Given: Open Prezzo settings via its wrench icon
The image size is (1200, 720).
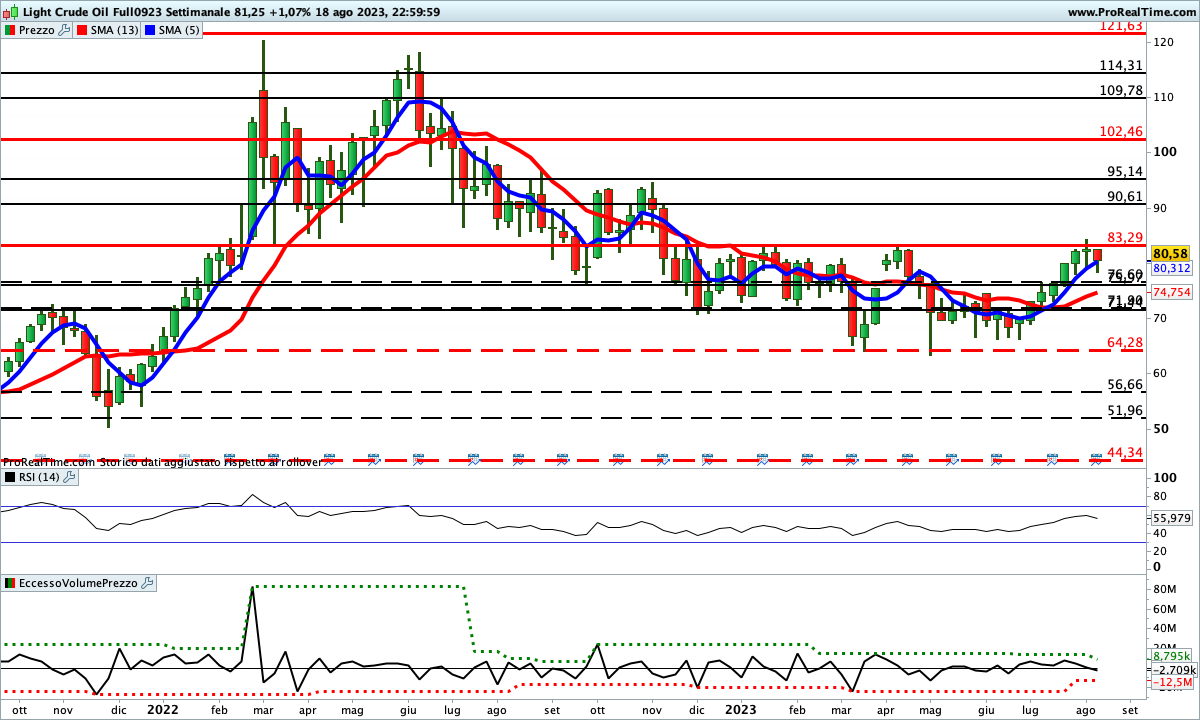Looking at the screenshot, I should coord(65,30).
